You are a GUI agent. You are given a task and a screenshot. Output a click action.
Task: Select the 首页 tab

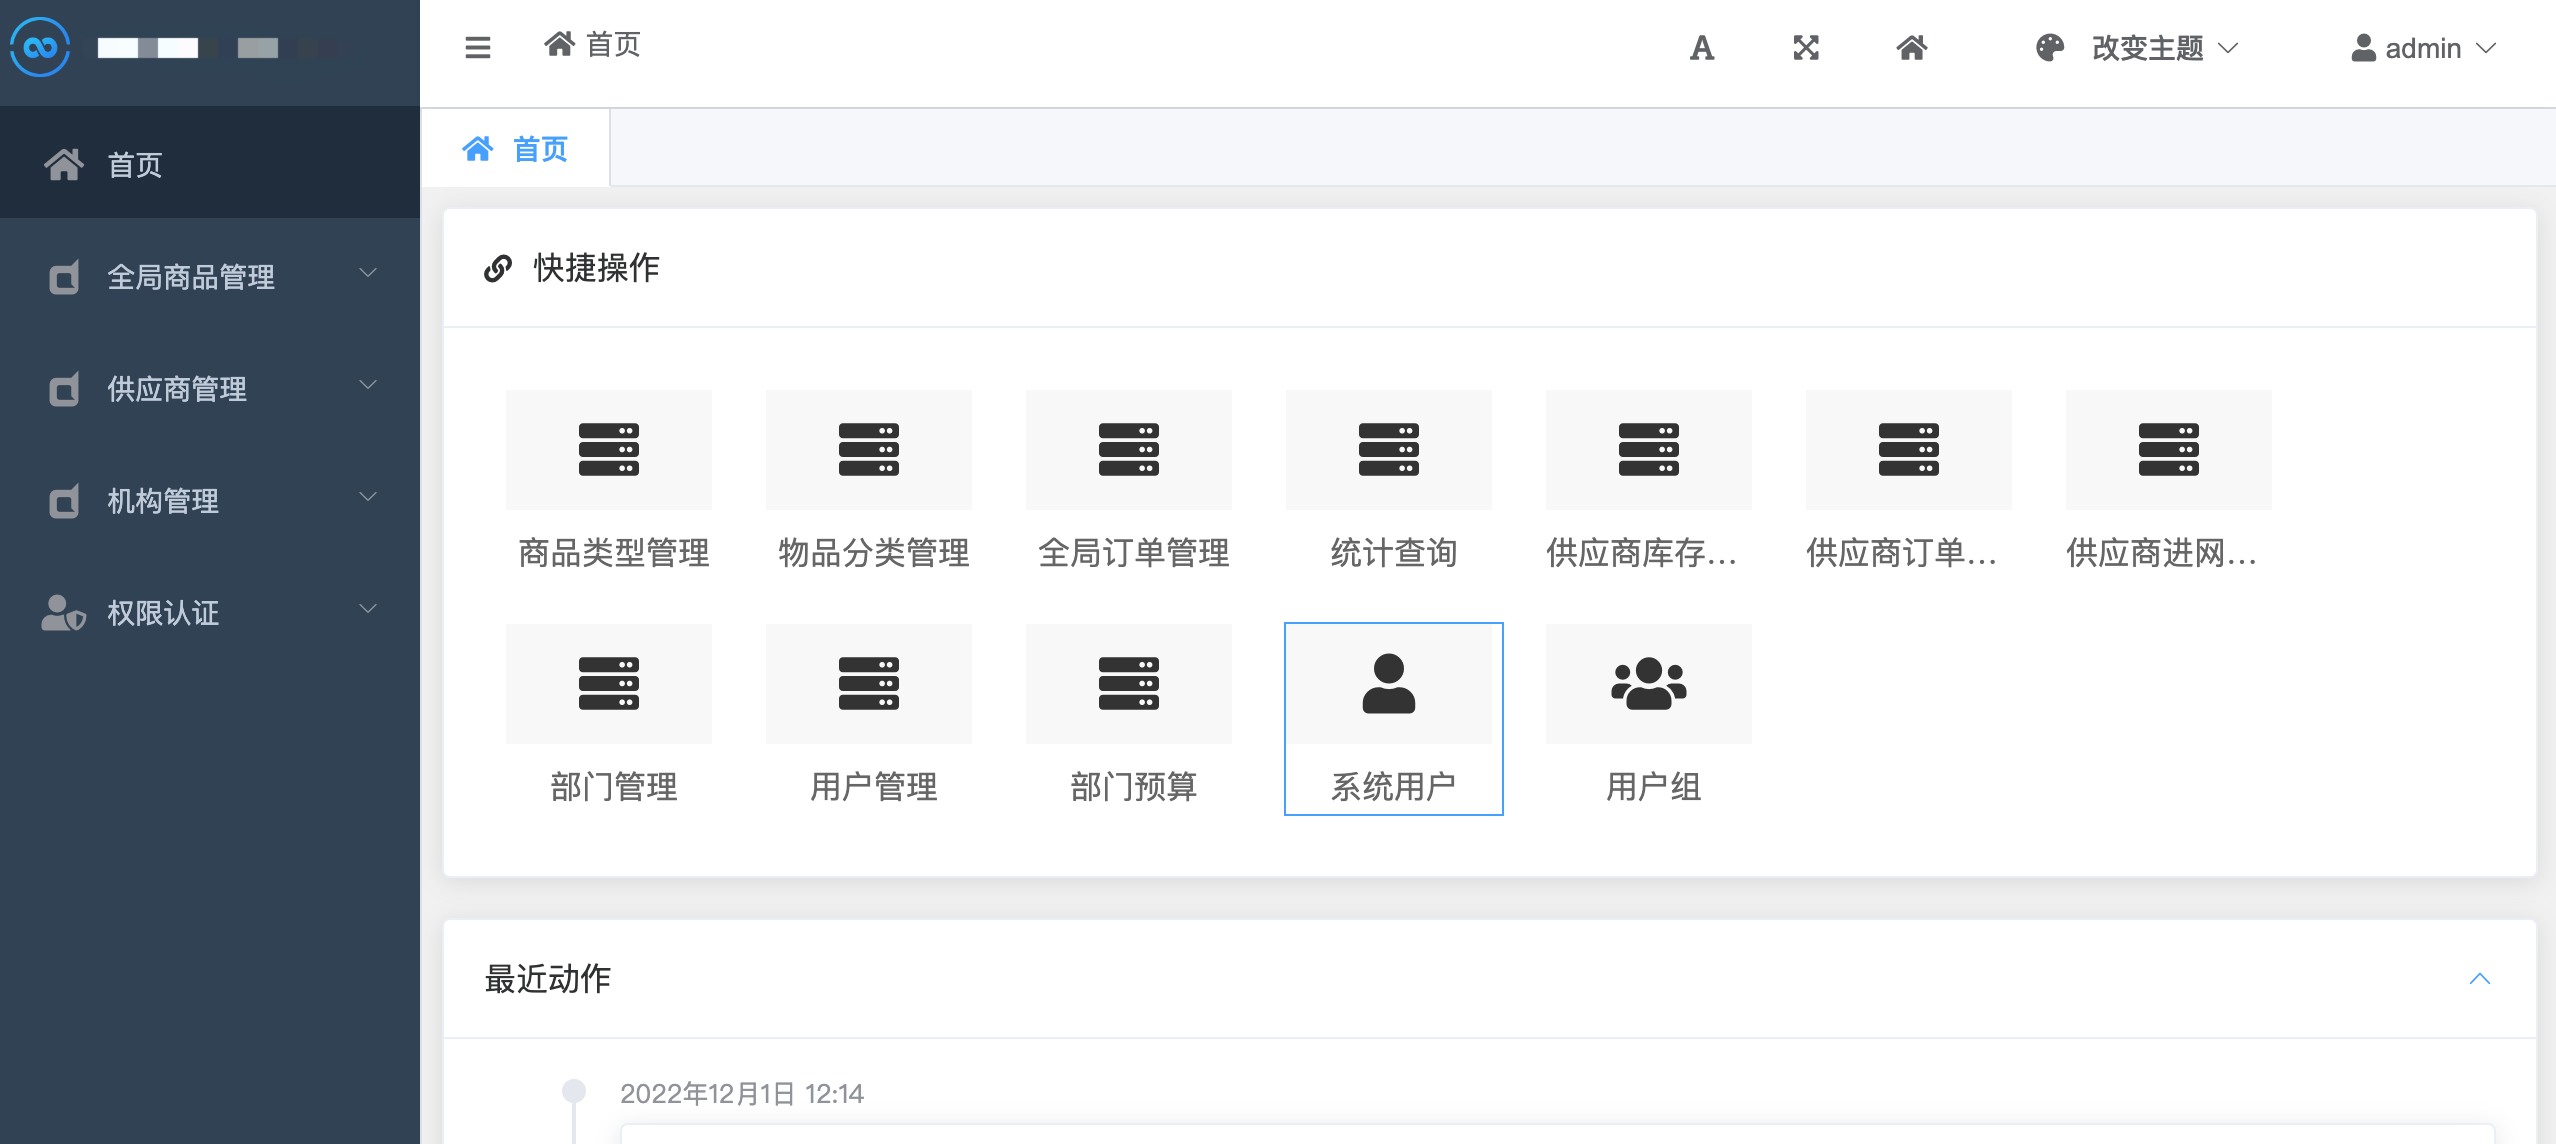coord(516,149)
